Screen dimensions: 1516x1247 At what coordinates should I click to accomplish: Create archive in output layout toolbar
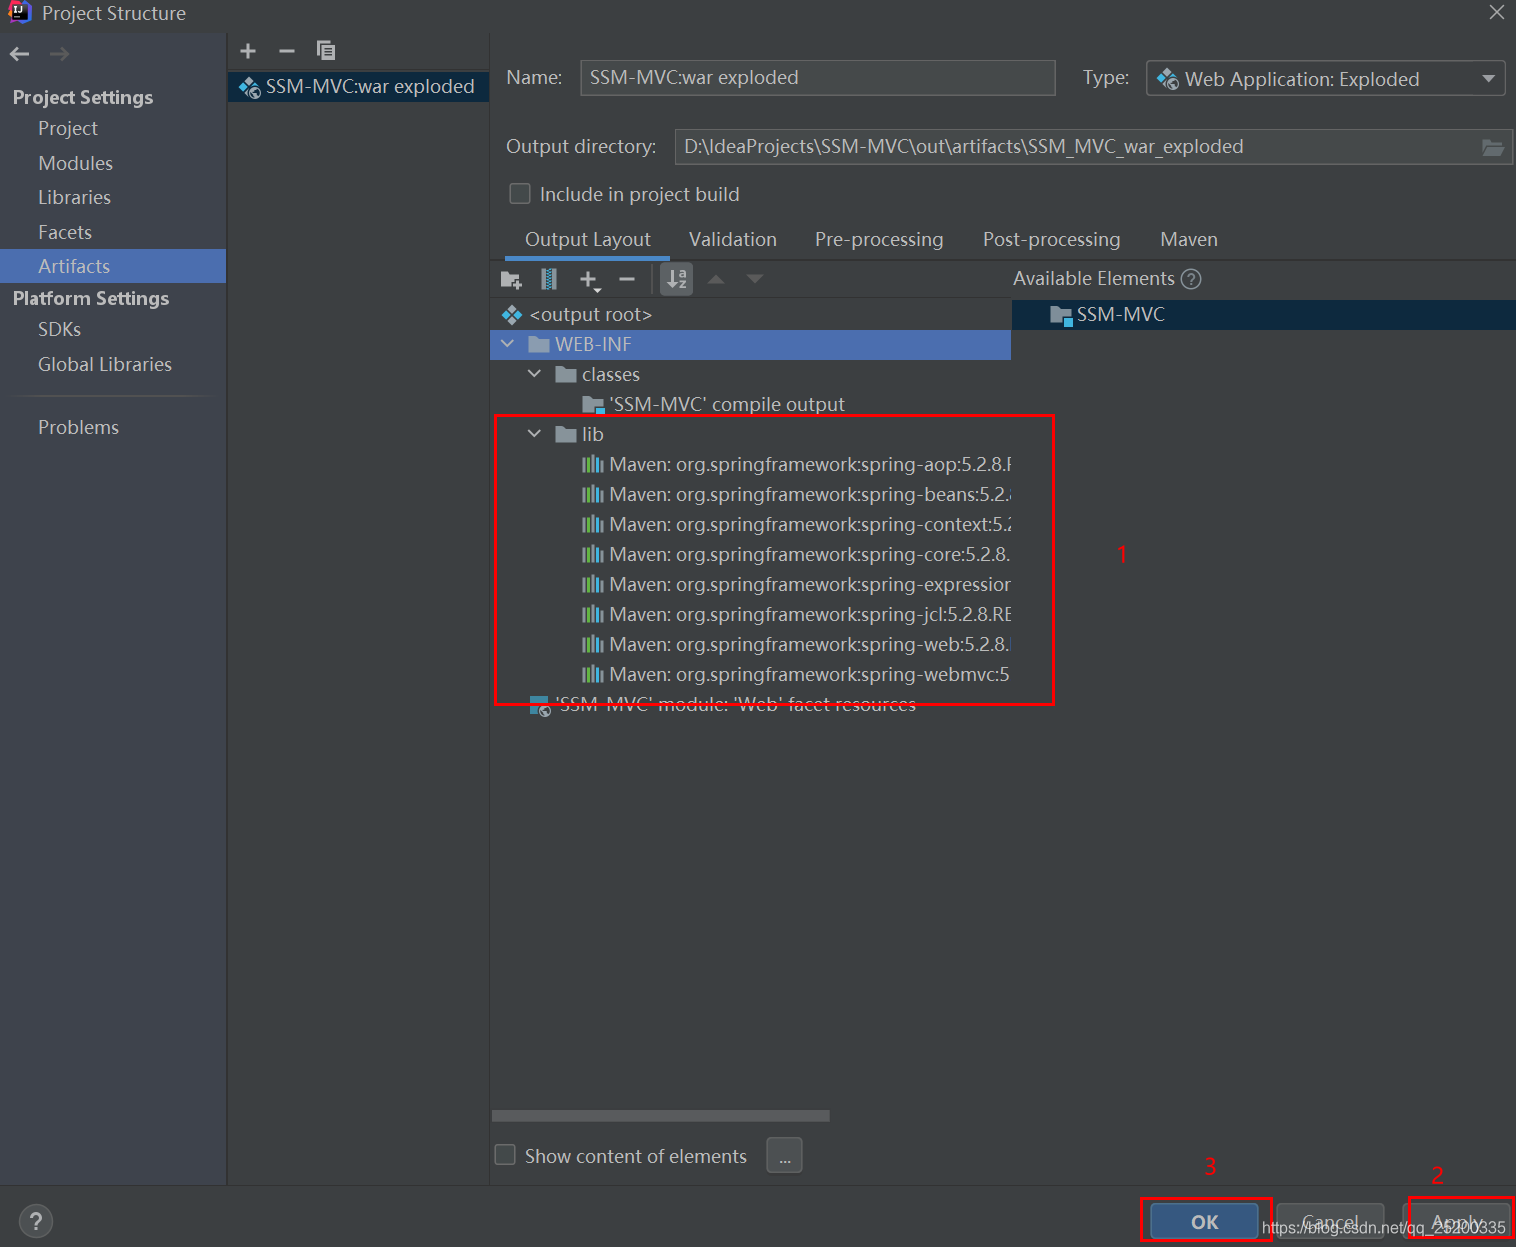click(549, 279)
